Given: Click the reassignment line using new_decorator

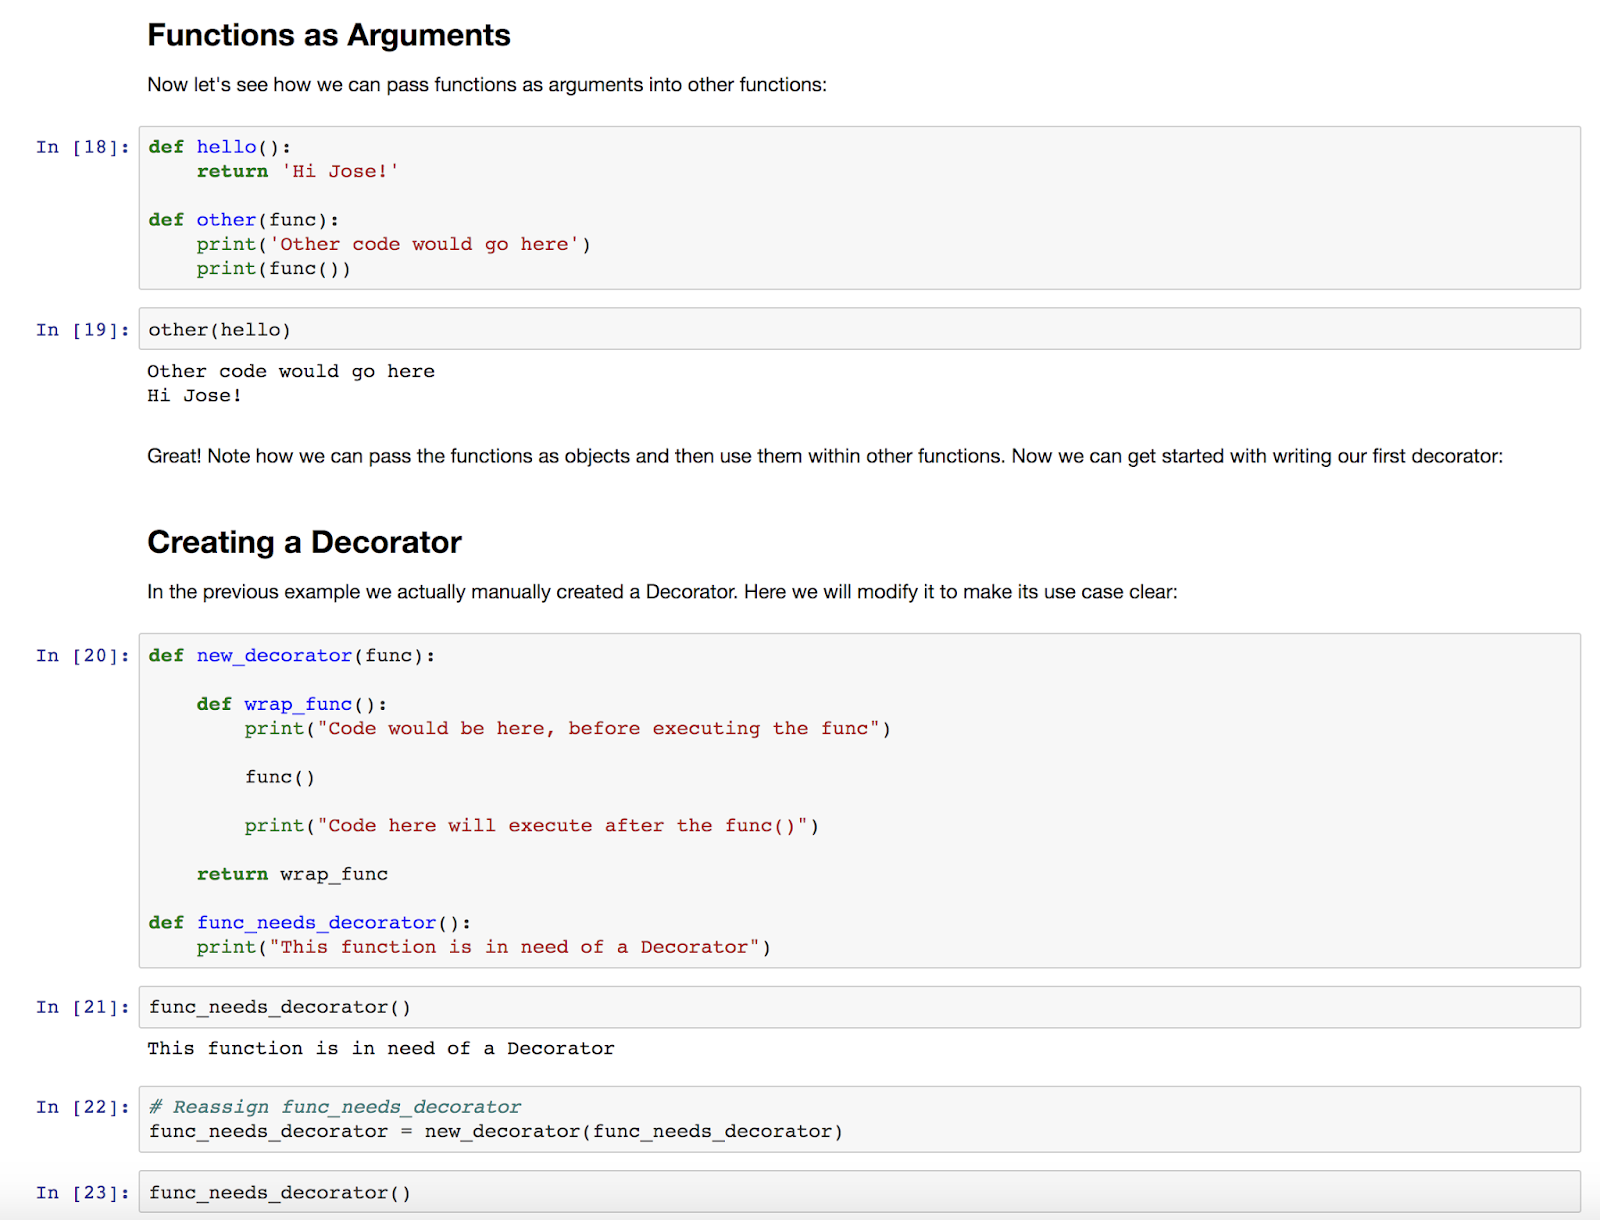Looking at the screenshot, I should coord(494,1131).
